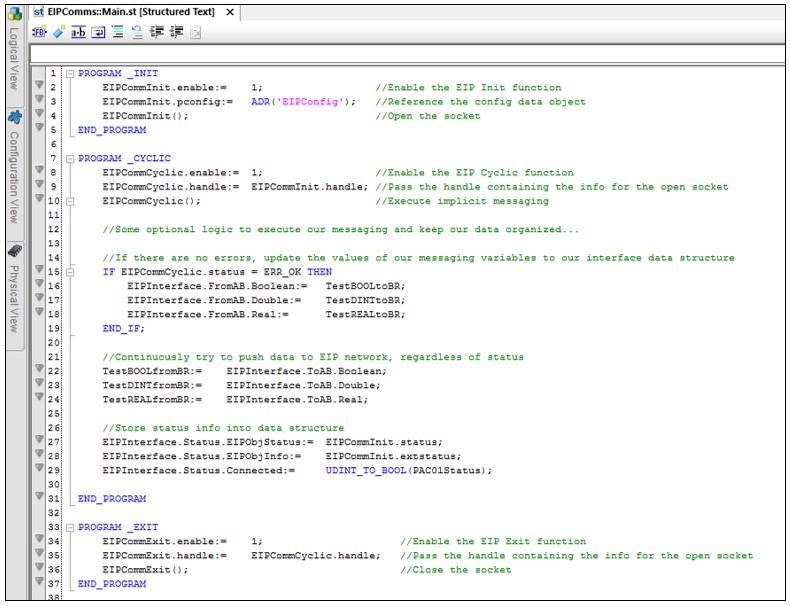Click the insert function block (FB) toolbar icon
Screen dimensions: 790x606
40,32
